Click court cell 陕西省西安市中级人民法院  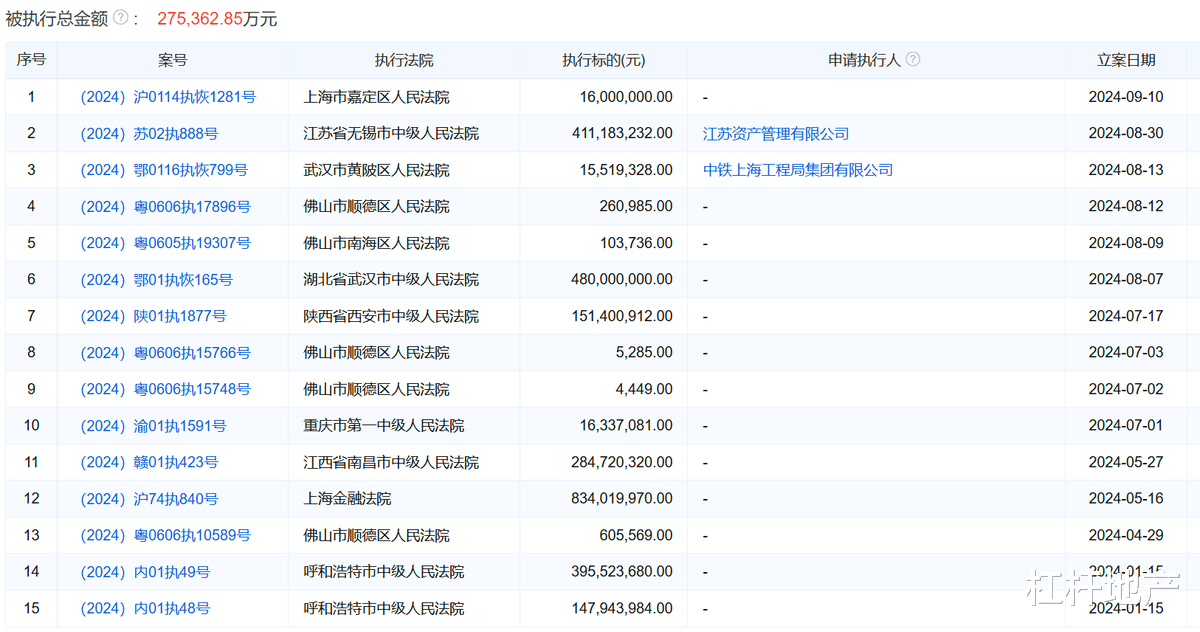coord(391,316)
